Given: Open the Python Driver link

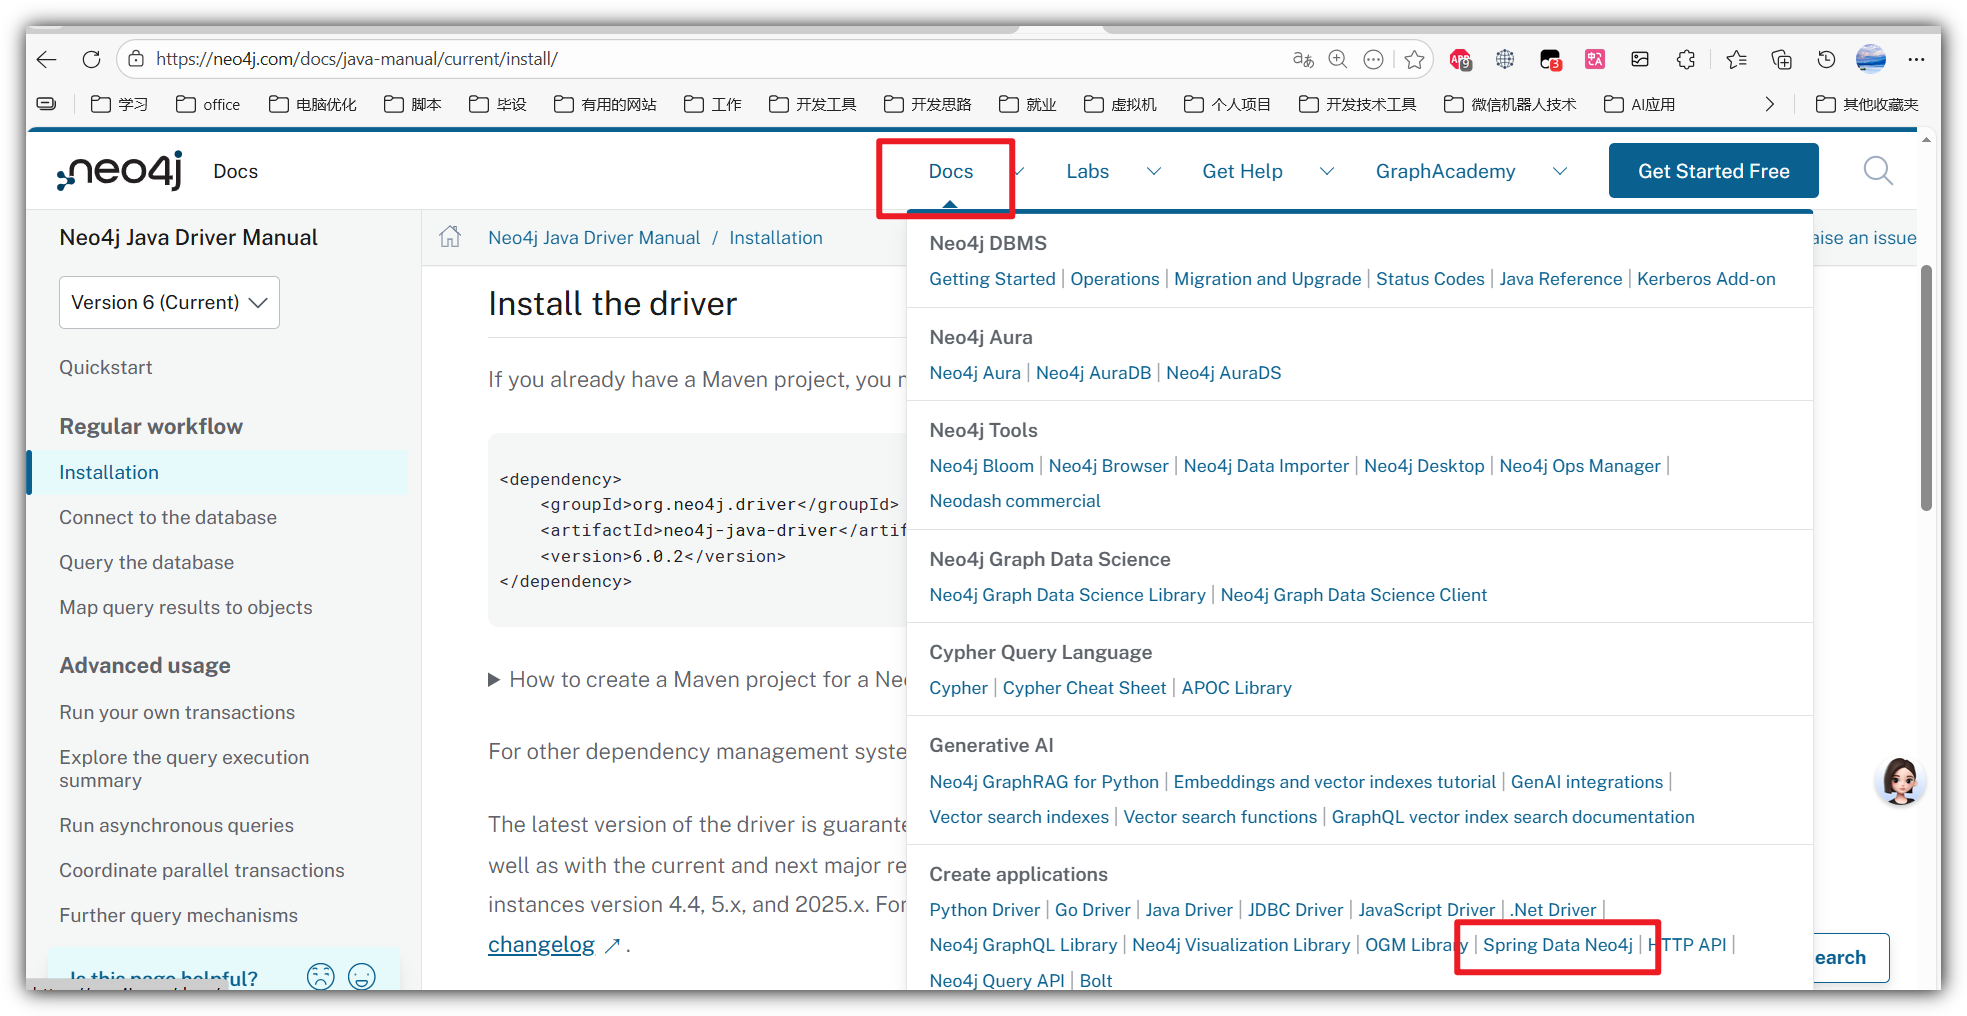Looking at the screenshot, I should click(x=985, y=910).
